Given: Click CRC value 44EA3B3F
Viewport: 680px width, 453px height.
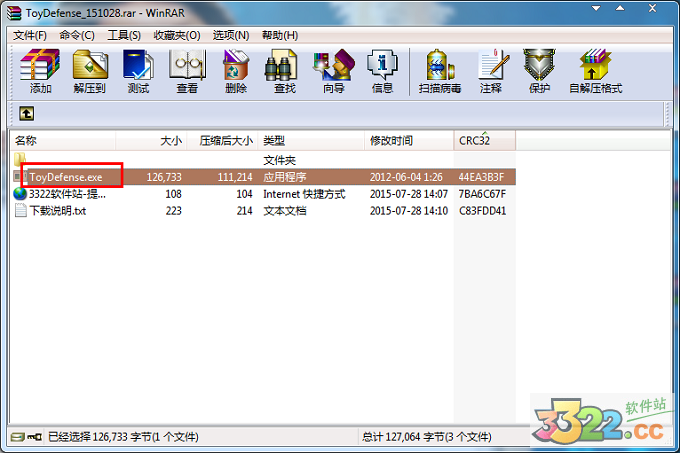Looking at the screenshot, I should (481, 177).
